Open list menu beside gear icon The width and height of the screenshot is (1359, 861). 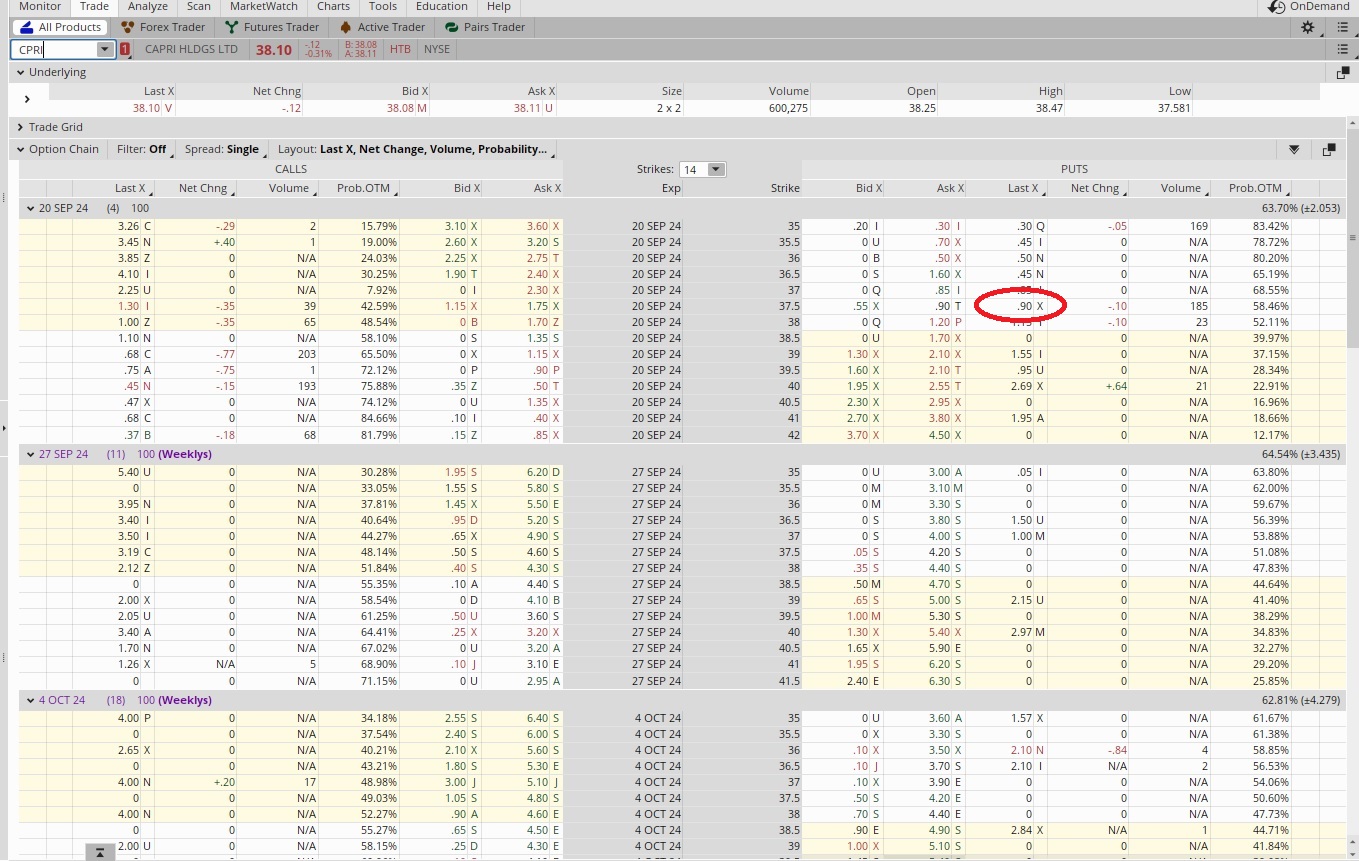coord(1343,27)
